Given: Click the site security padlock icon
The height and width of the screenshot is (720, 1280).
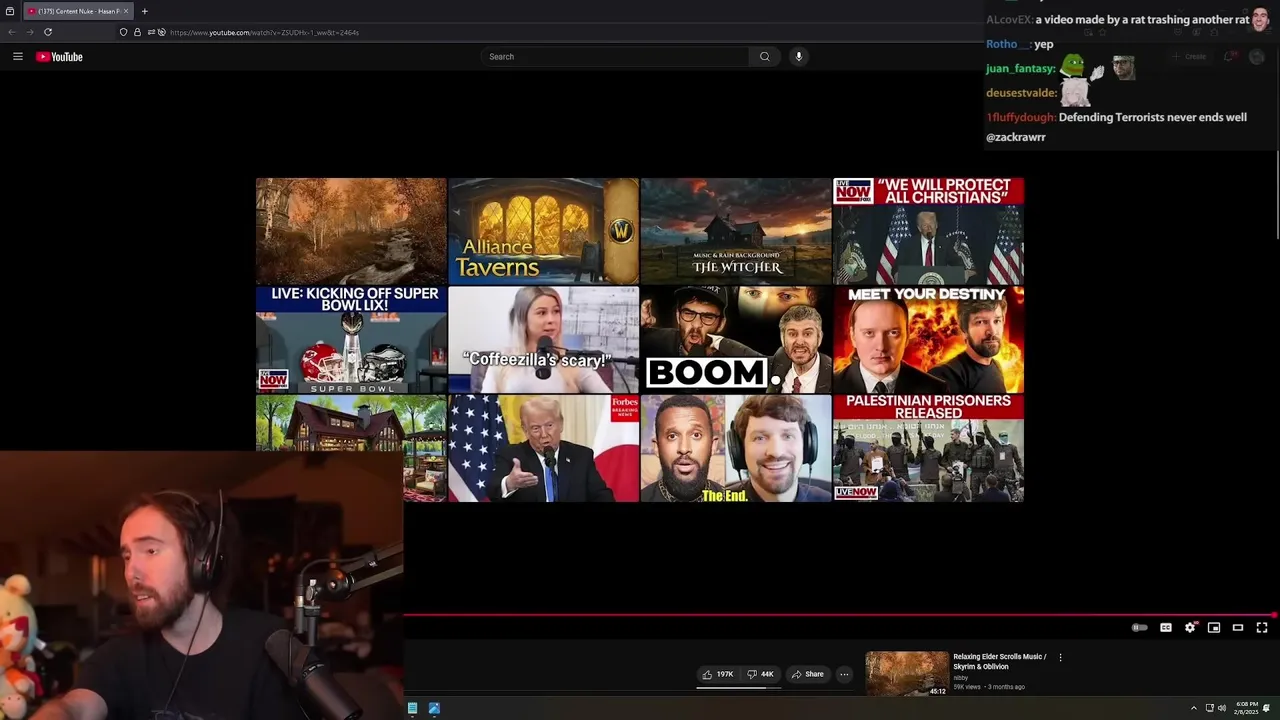Looking at the screenshot, I should (x=138, y=32).
